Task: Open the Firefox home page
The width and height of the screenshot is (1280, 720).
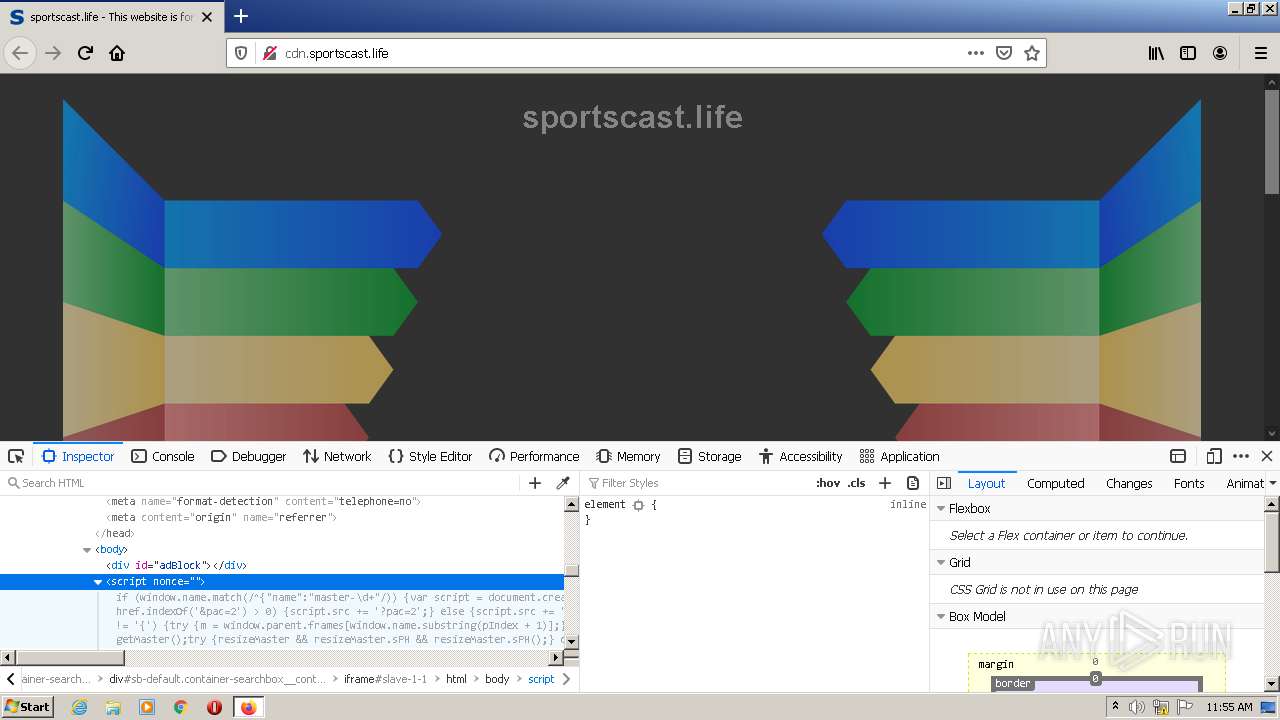Action: [117, 53]
